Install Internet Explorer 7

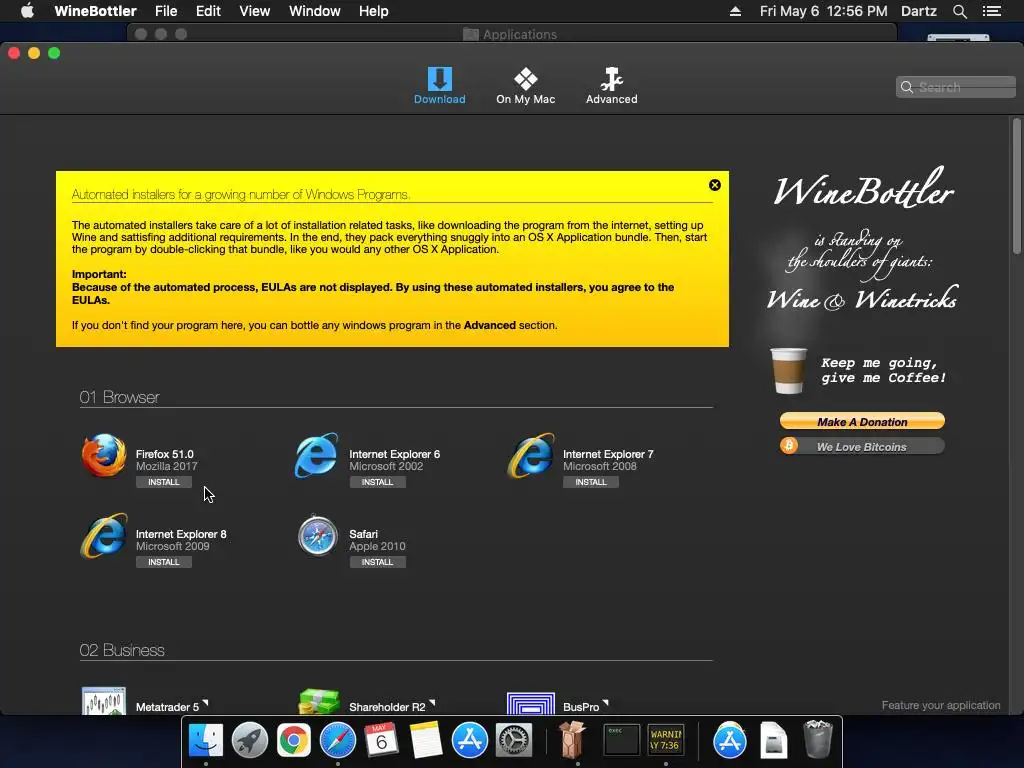591,482
